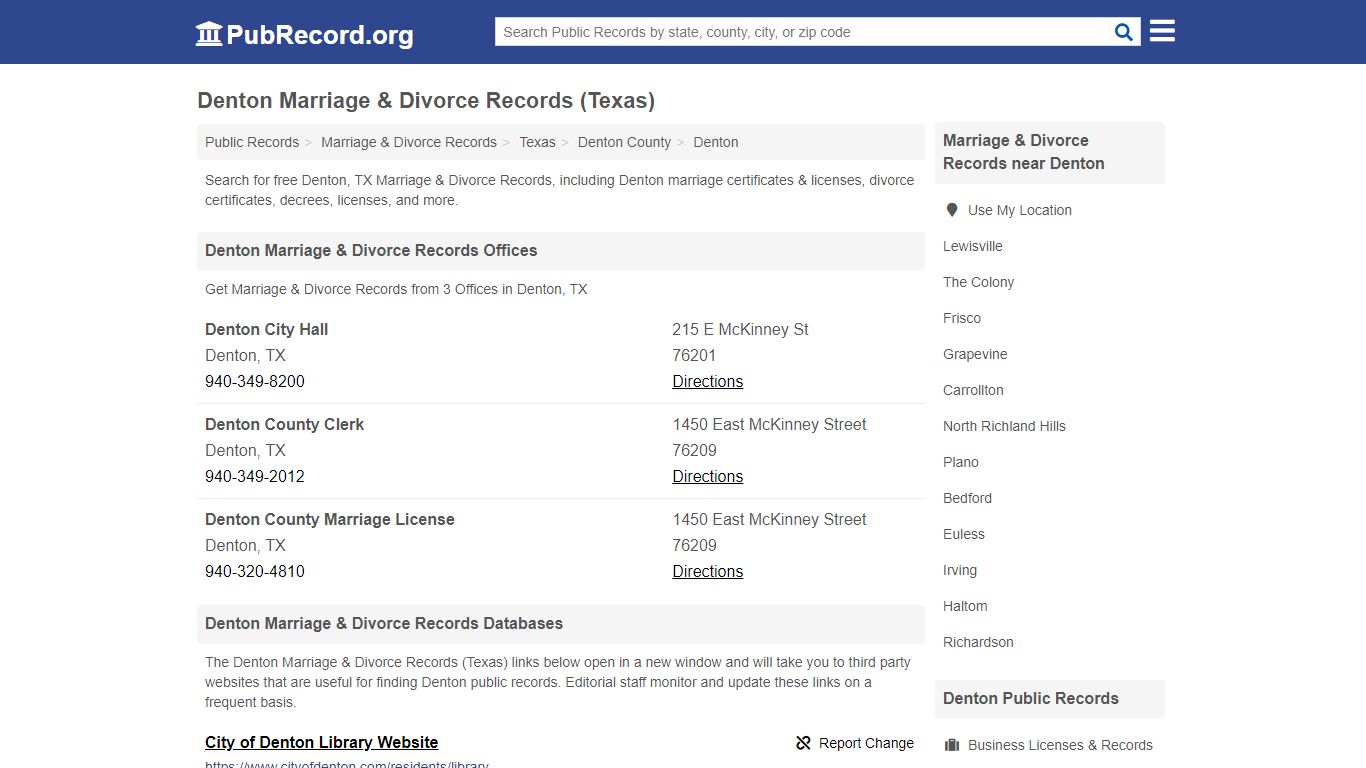The height and width of the screenshot is (768, 1366).
Task: Open Frisco marriage records
Action: 962,318
